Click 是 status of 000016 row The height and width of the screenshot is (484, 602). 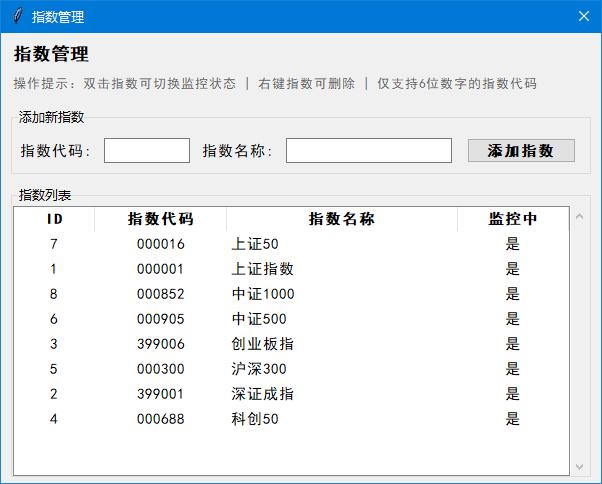(x=512, y=244)
